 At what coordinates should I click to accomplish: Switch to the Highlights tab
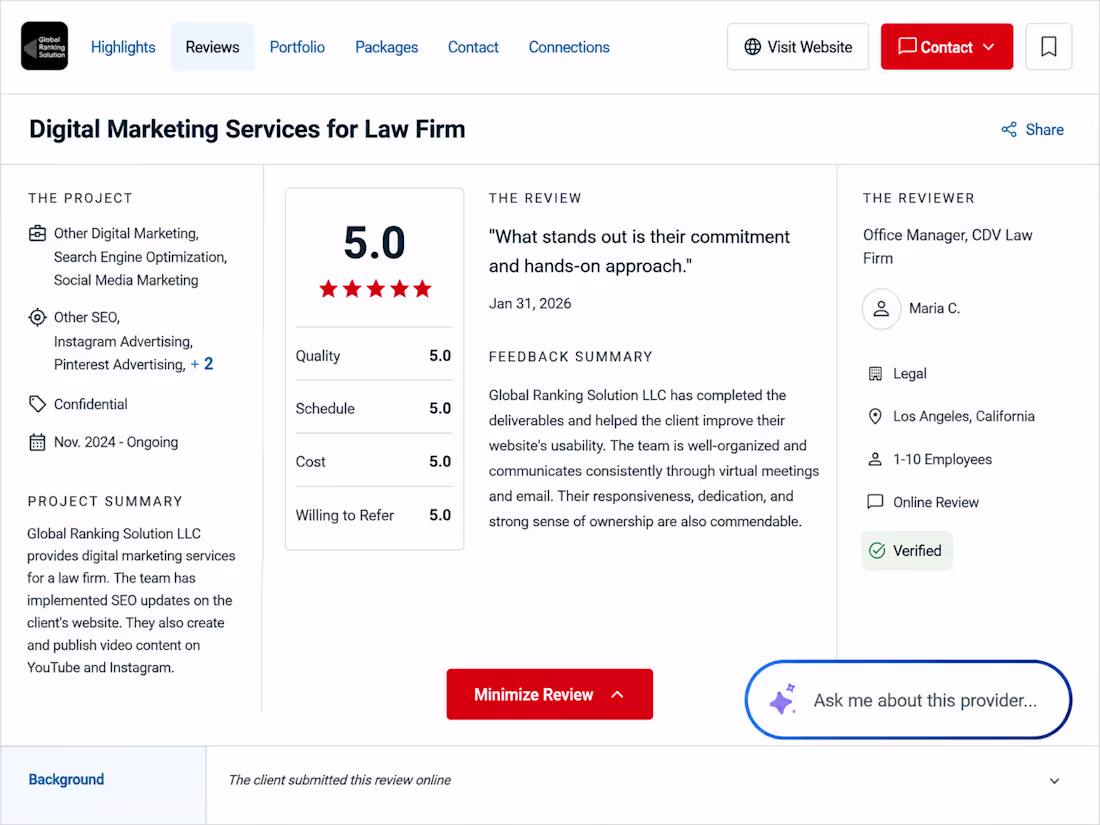123,47
